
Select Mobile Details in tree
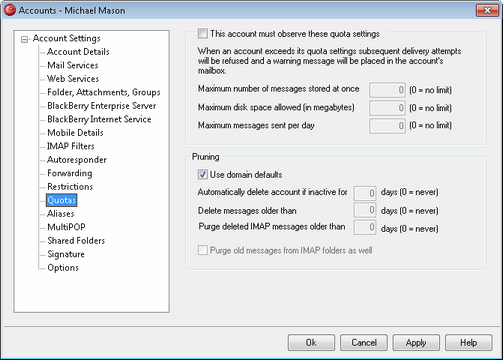[x=75, y=133]
